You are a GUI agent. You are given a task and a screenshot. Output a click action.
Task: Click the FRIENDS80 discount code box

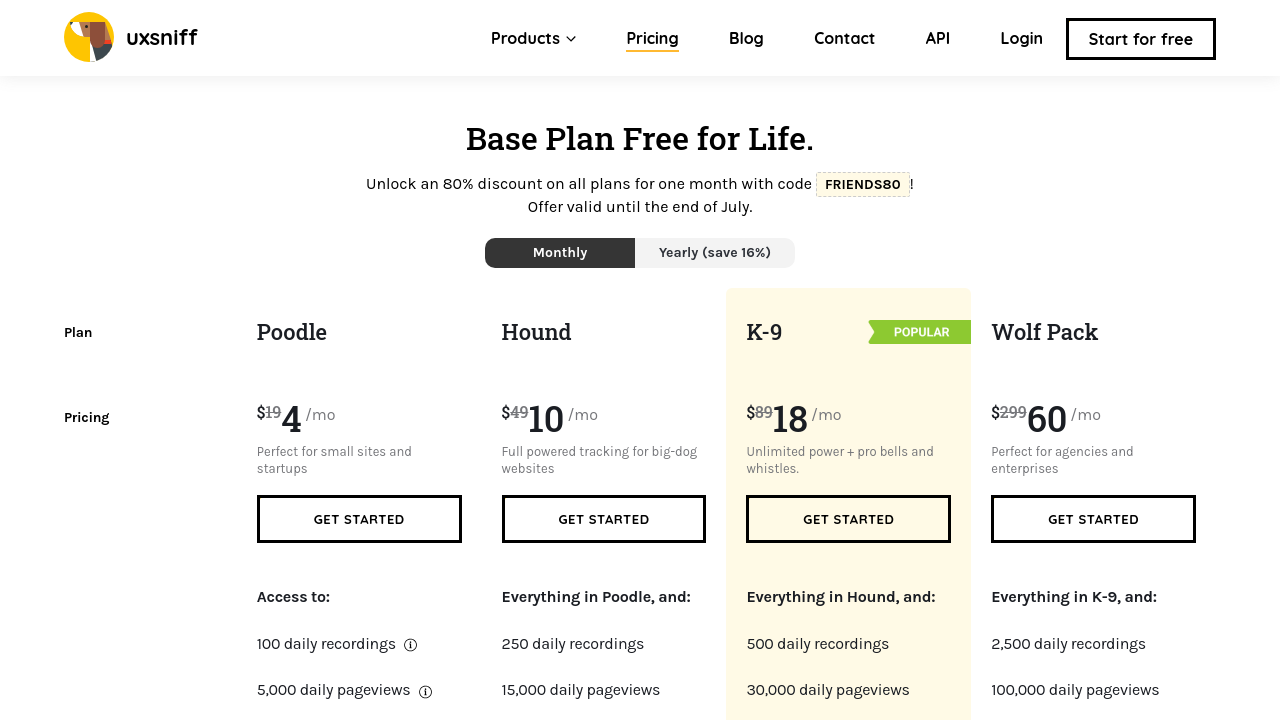coord(863,185)
